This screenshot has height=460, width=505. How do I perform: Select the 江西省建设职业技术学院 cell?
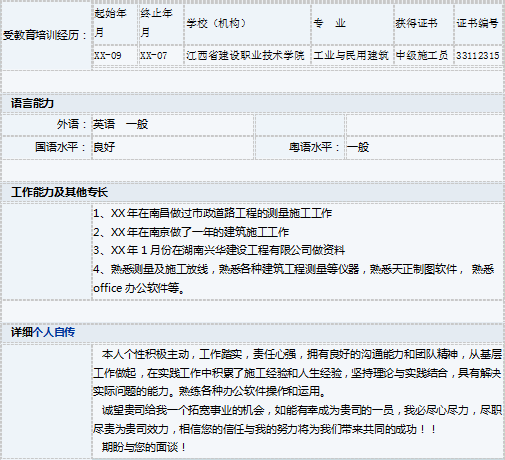(x=245, y=55)
